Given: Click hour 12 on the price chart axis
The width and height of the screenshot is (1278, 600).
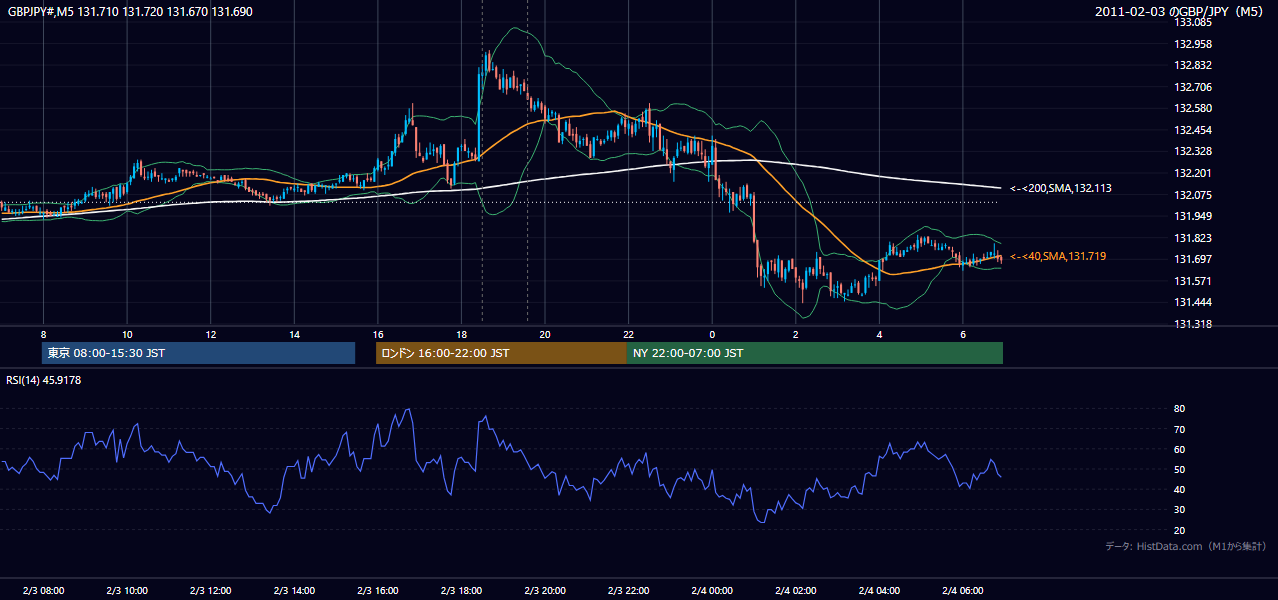Looking at the screenshot, I should [211, 334].
